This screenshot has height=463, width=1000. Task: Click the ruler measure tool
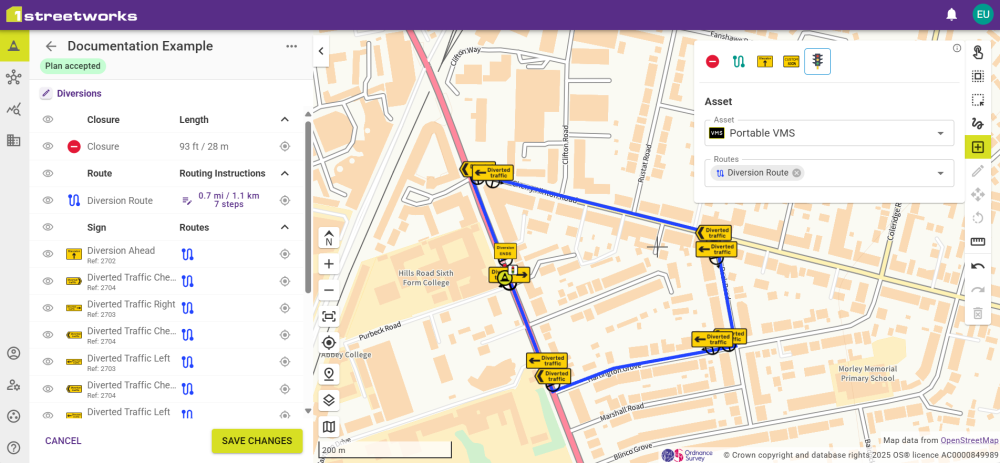[978, 241]
